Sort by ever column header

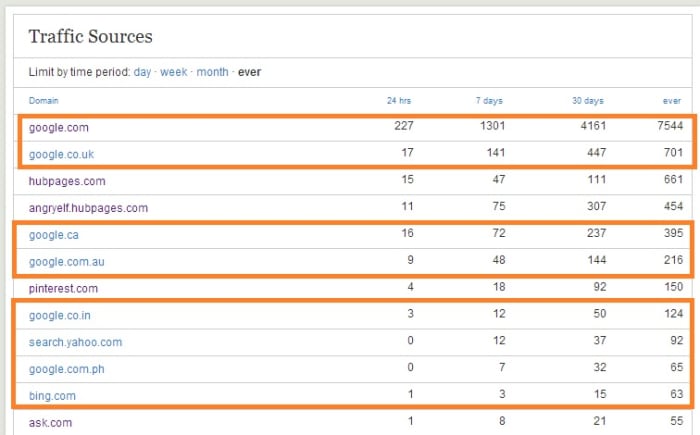pos(672,100)
